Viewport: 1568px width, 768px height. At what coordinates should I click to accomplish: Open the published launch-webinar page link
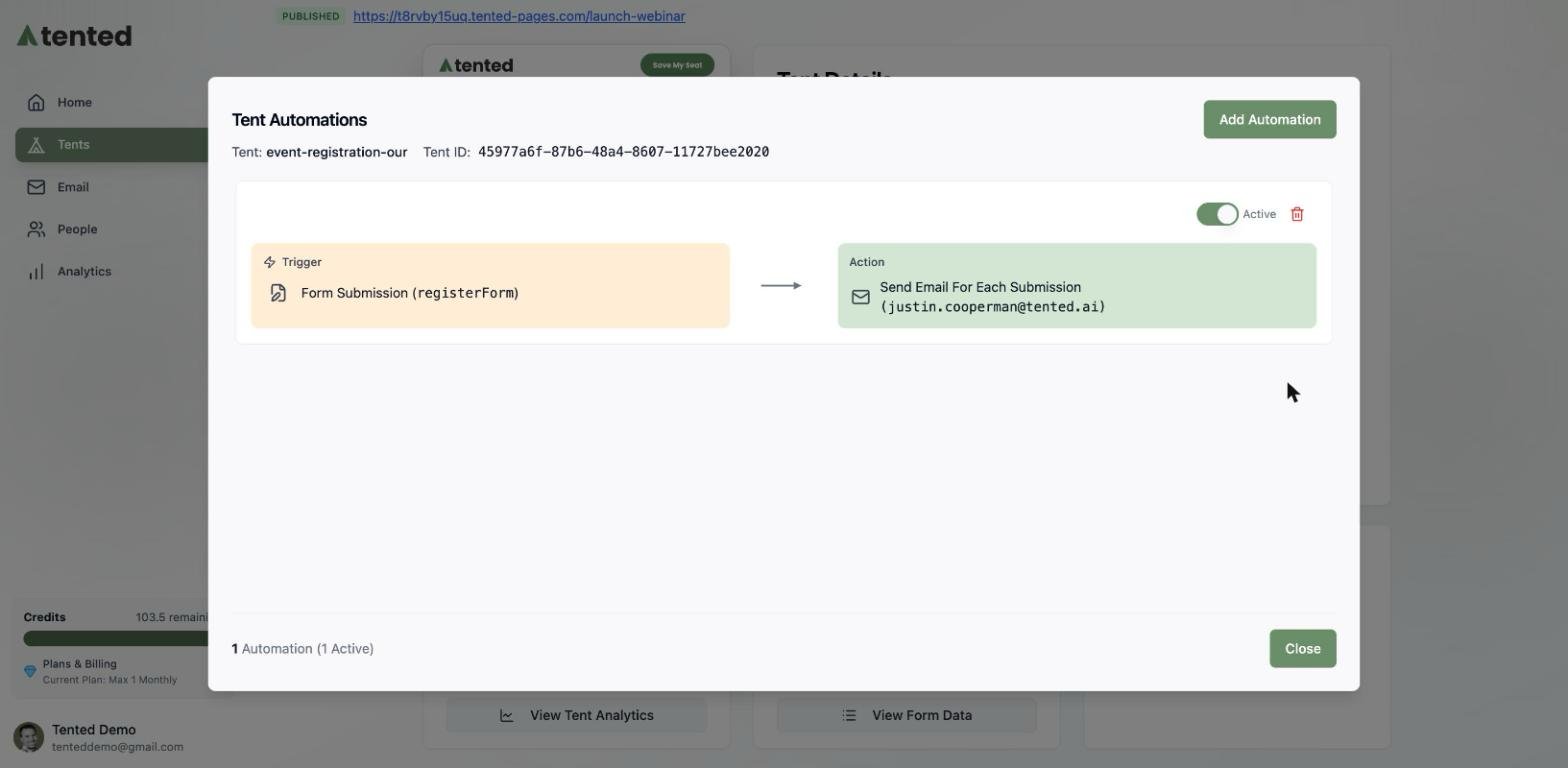519,16
